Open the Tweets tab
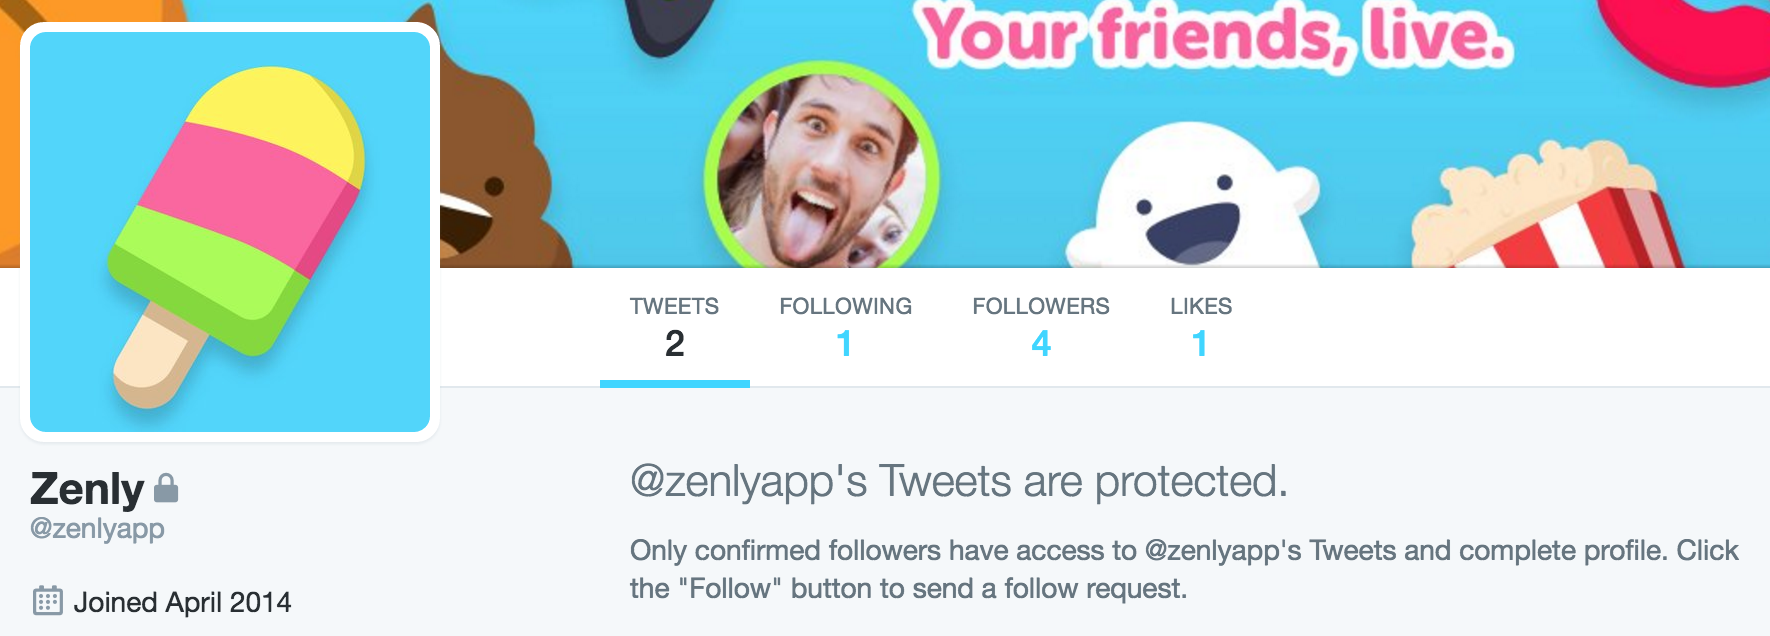The image size is (1770, 636). 674,326
